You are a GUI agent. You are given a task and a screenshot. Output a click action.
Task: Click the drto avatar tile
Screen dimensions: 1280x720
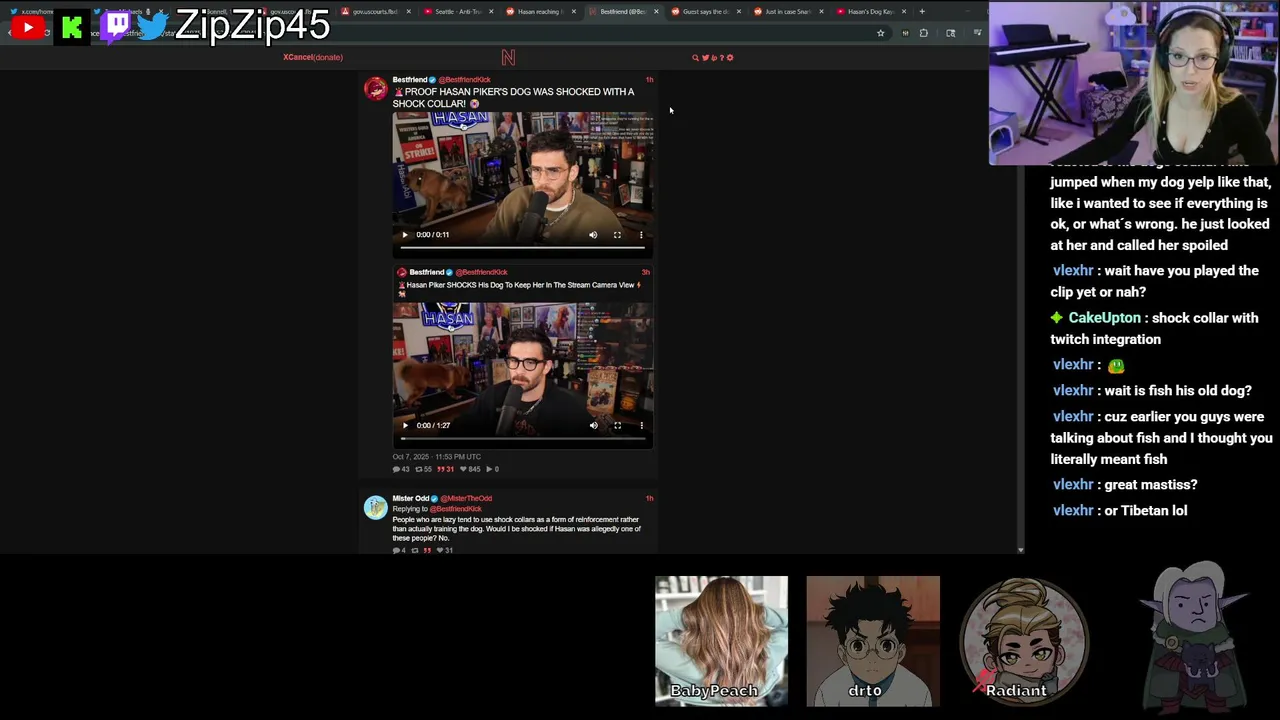[x=873, y=641]
